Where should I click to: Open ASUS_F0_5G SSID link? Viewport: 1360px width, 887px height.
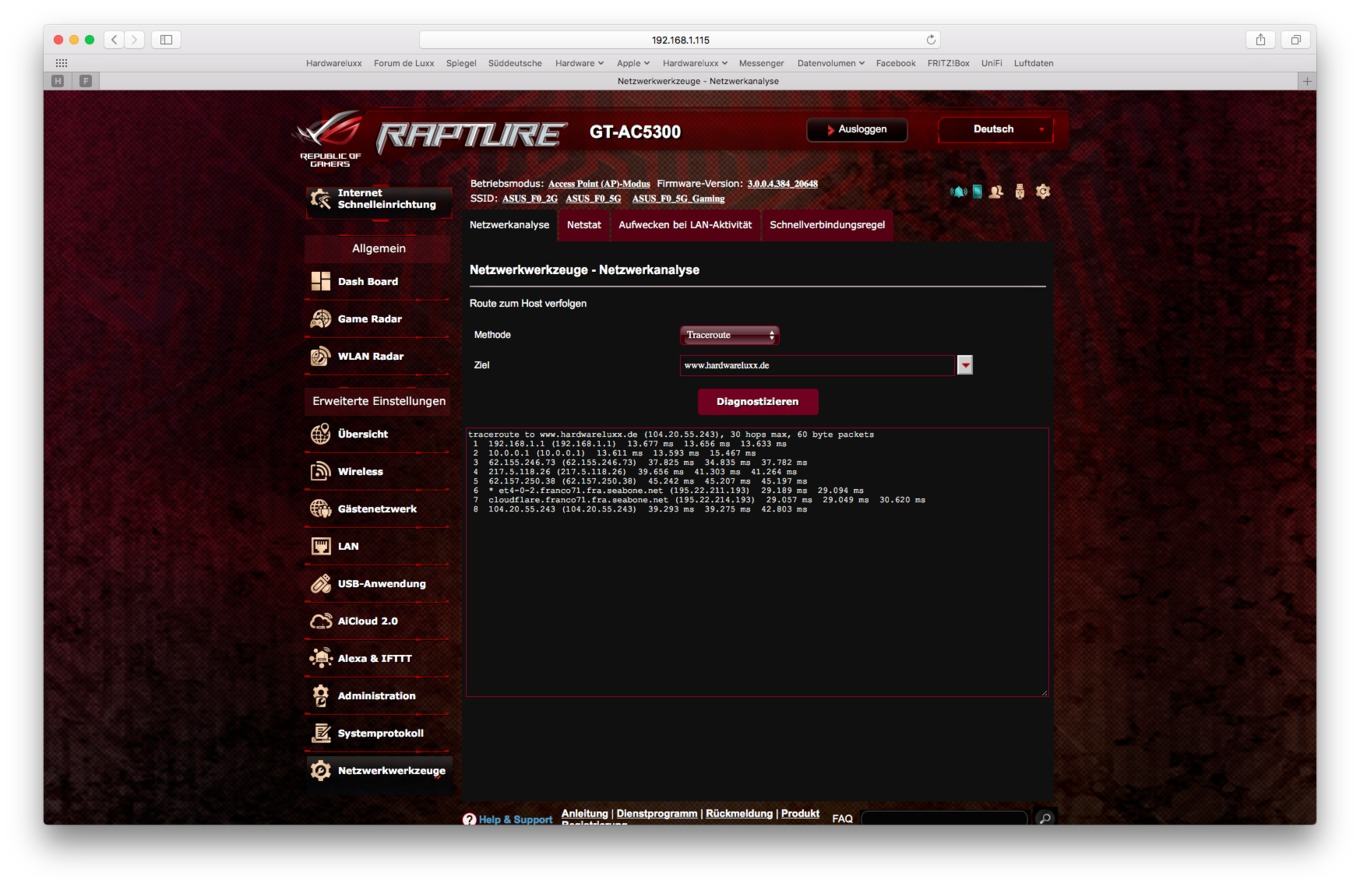point(593,199)
